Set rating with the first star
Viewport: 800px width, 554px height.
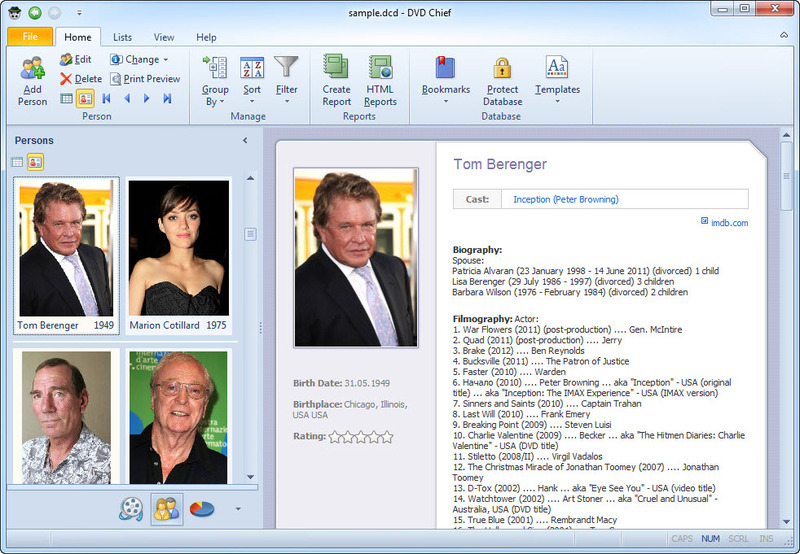pyautogui.click(x=335, y=437)
